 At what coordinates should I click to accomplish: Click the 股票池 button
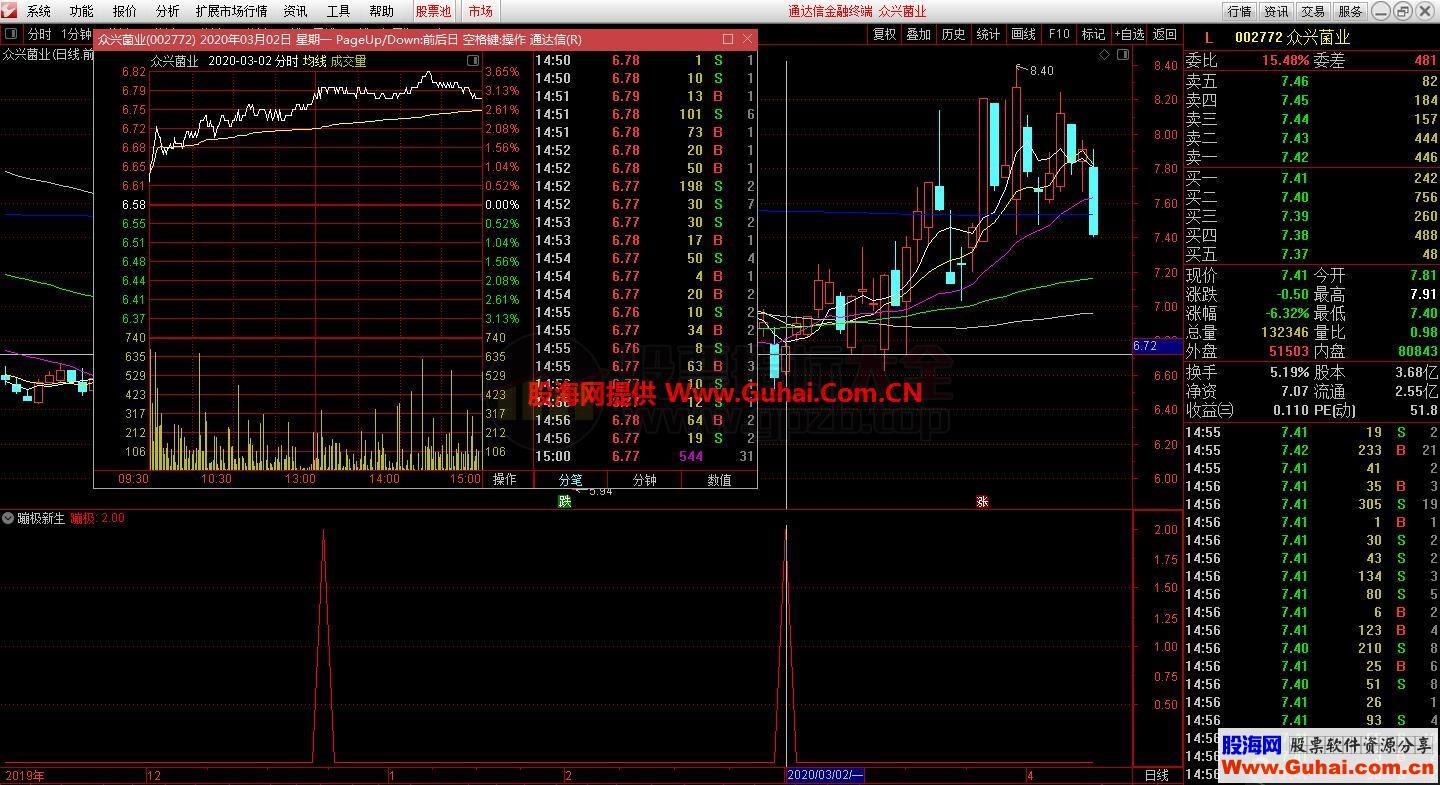433,11
